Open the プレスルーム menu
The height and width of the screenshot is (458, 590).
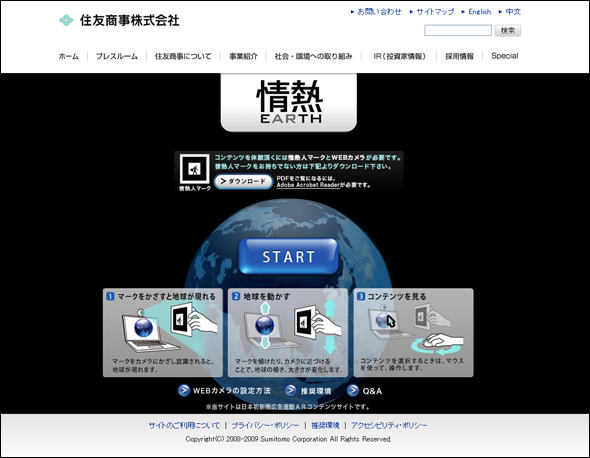tap(117, 56)
